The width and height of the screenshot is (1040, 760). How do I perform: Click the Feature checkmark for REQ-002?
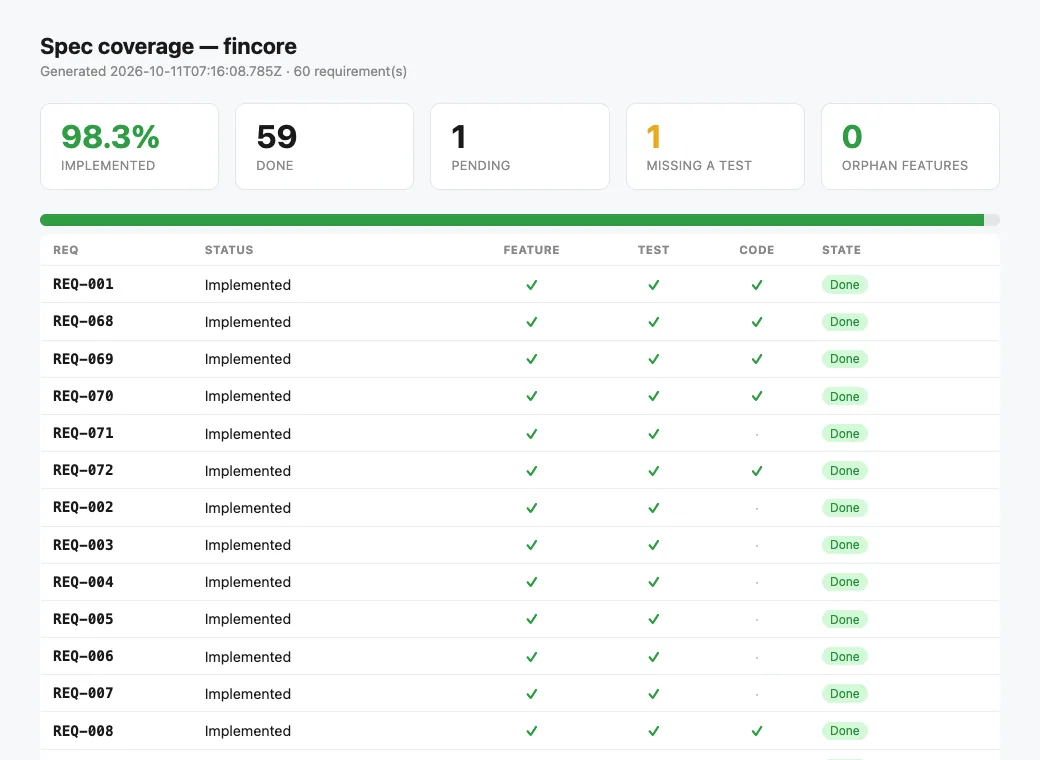531,508
